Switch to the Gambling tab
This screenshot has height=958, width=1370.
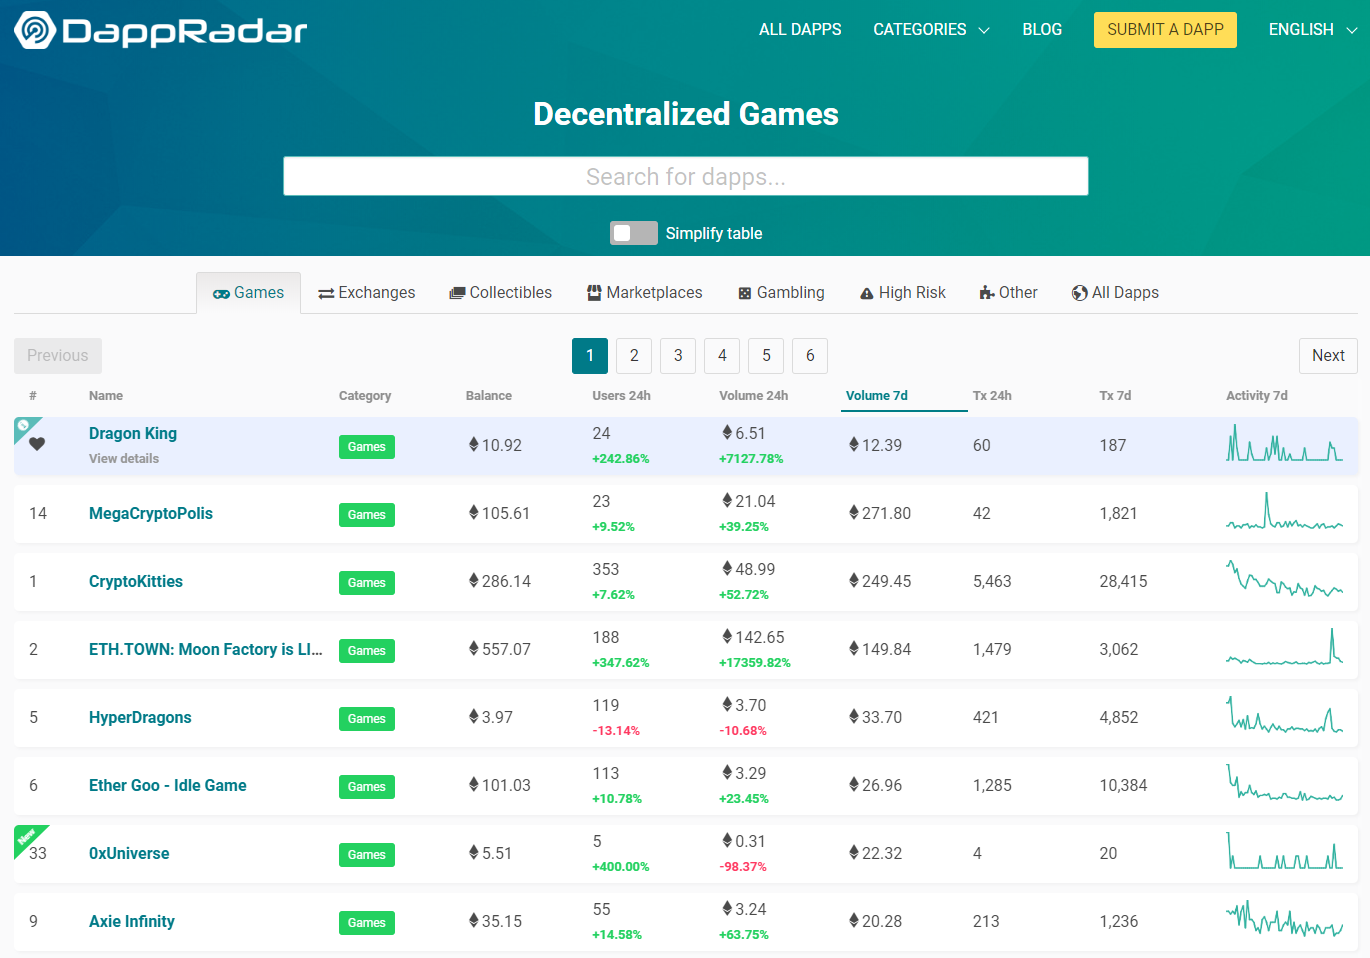tap(781, 293)
